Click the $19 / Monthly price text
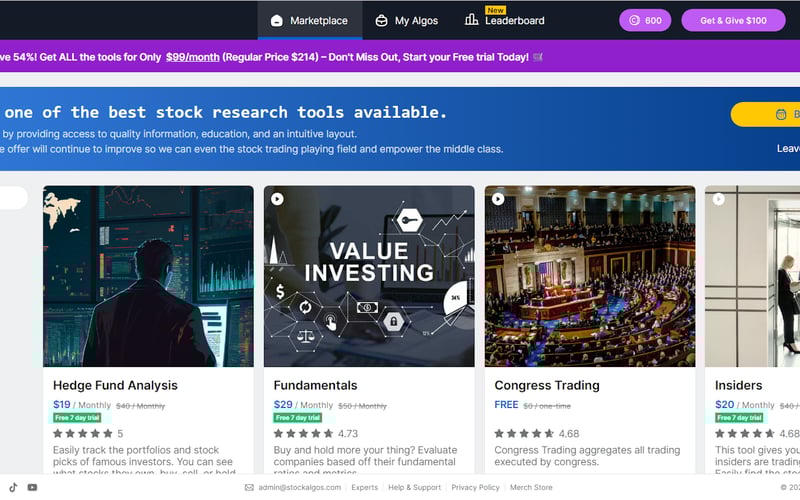The image size is (800, 500). click(82, 405)
